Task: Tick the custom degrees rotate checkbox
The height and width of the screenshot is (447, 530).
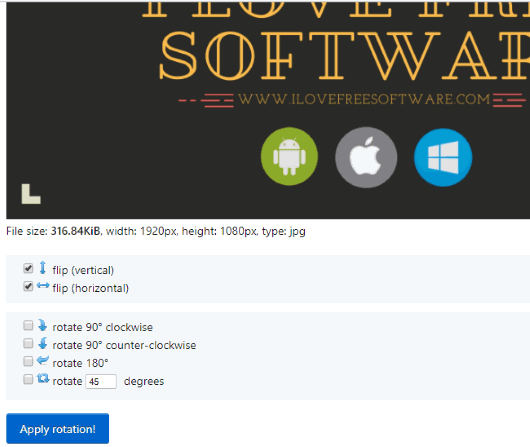Action: click(x=28, y=379)
